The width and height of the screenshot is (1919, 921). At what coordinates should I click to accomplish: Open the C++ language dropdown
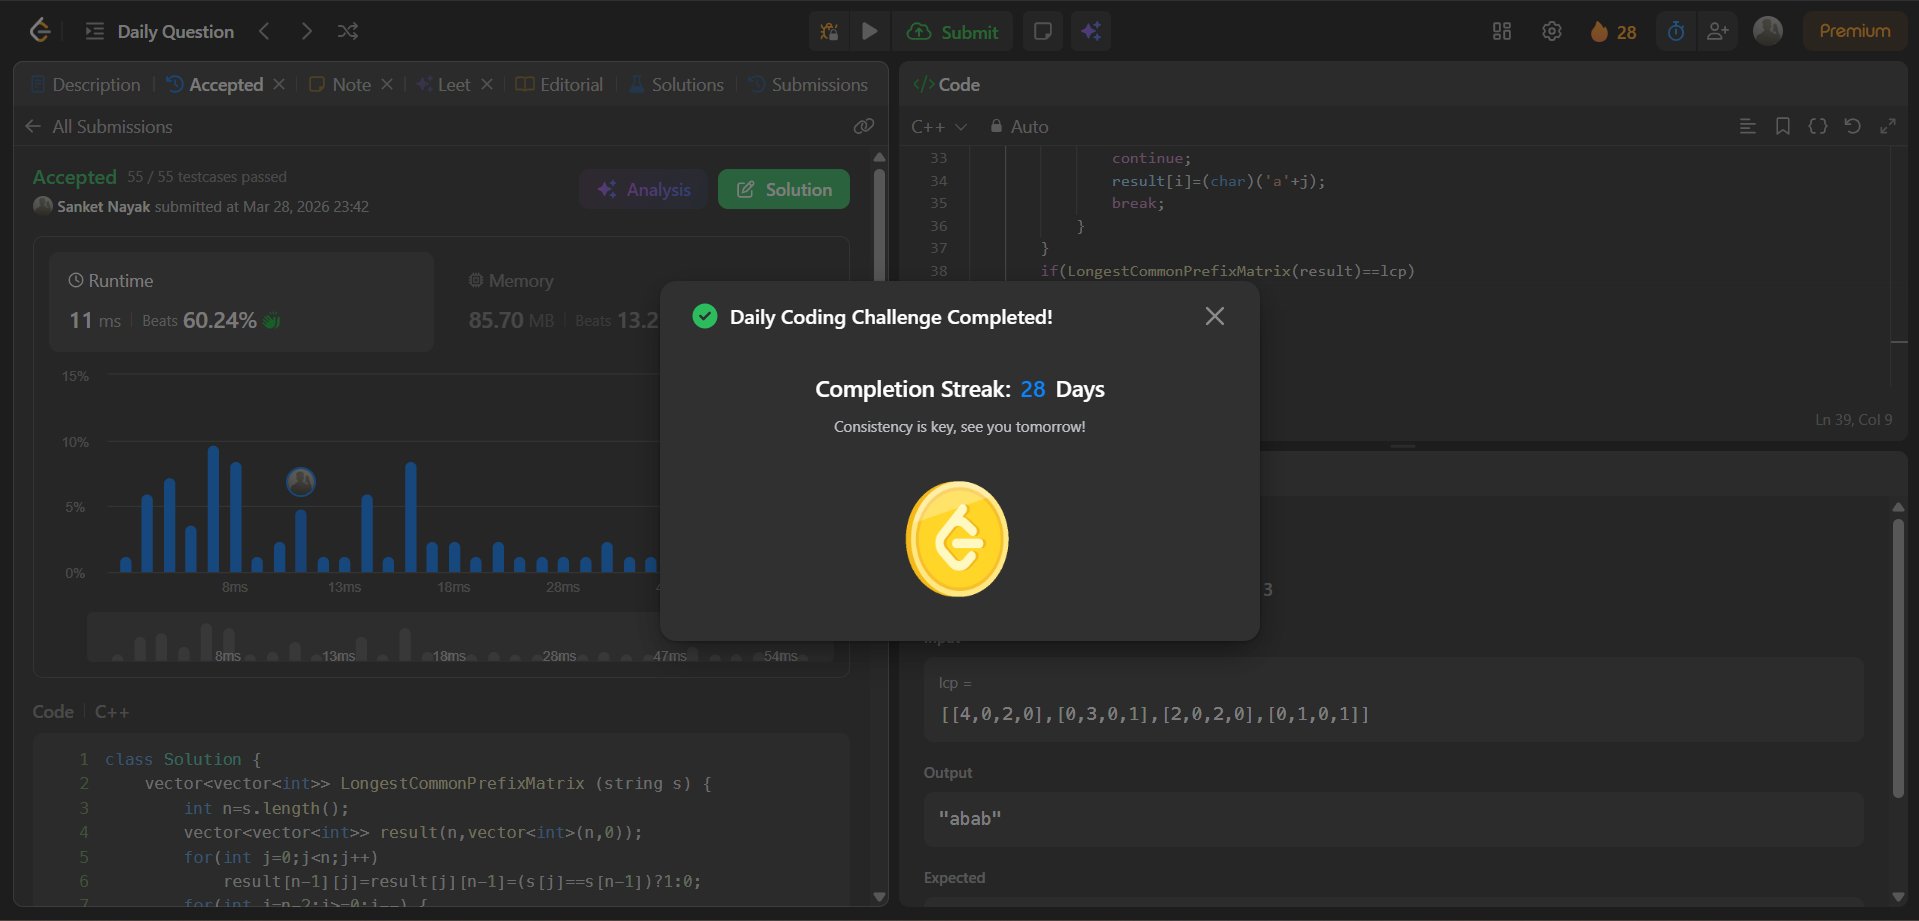[x=938, y=127]
